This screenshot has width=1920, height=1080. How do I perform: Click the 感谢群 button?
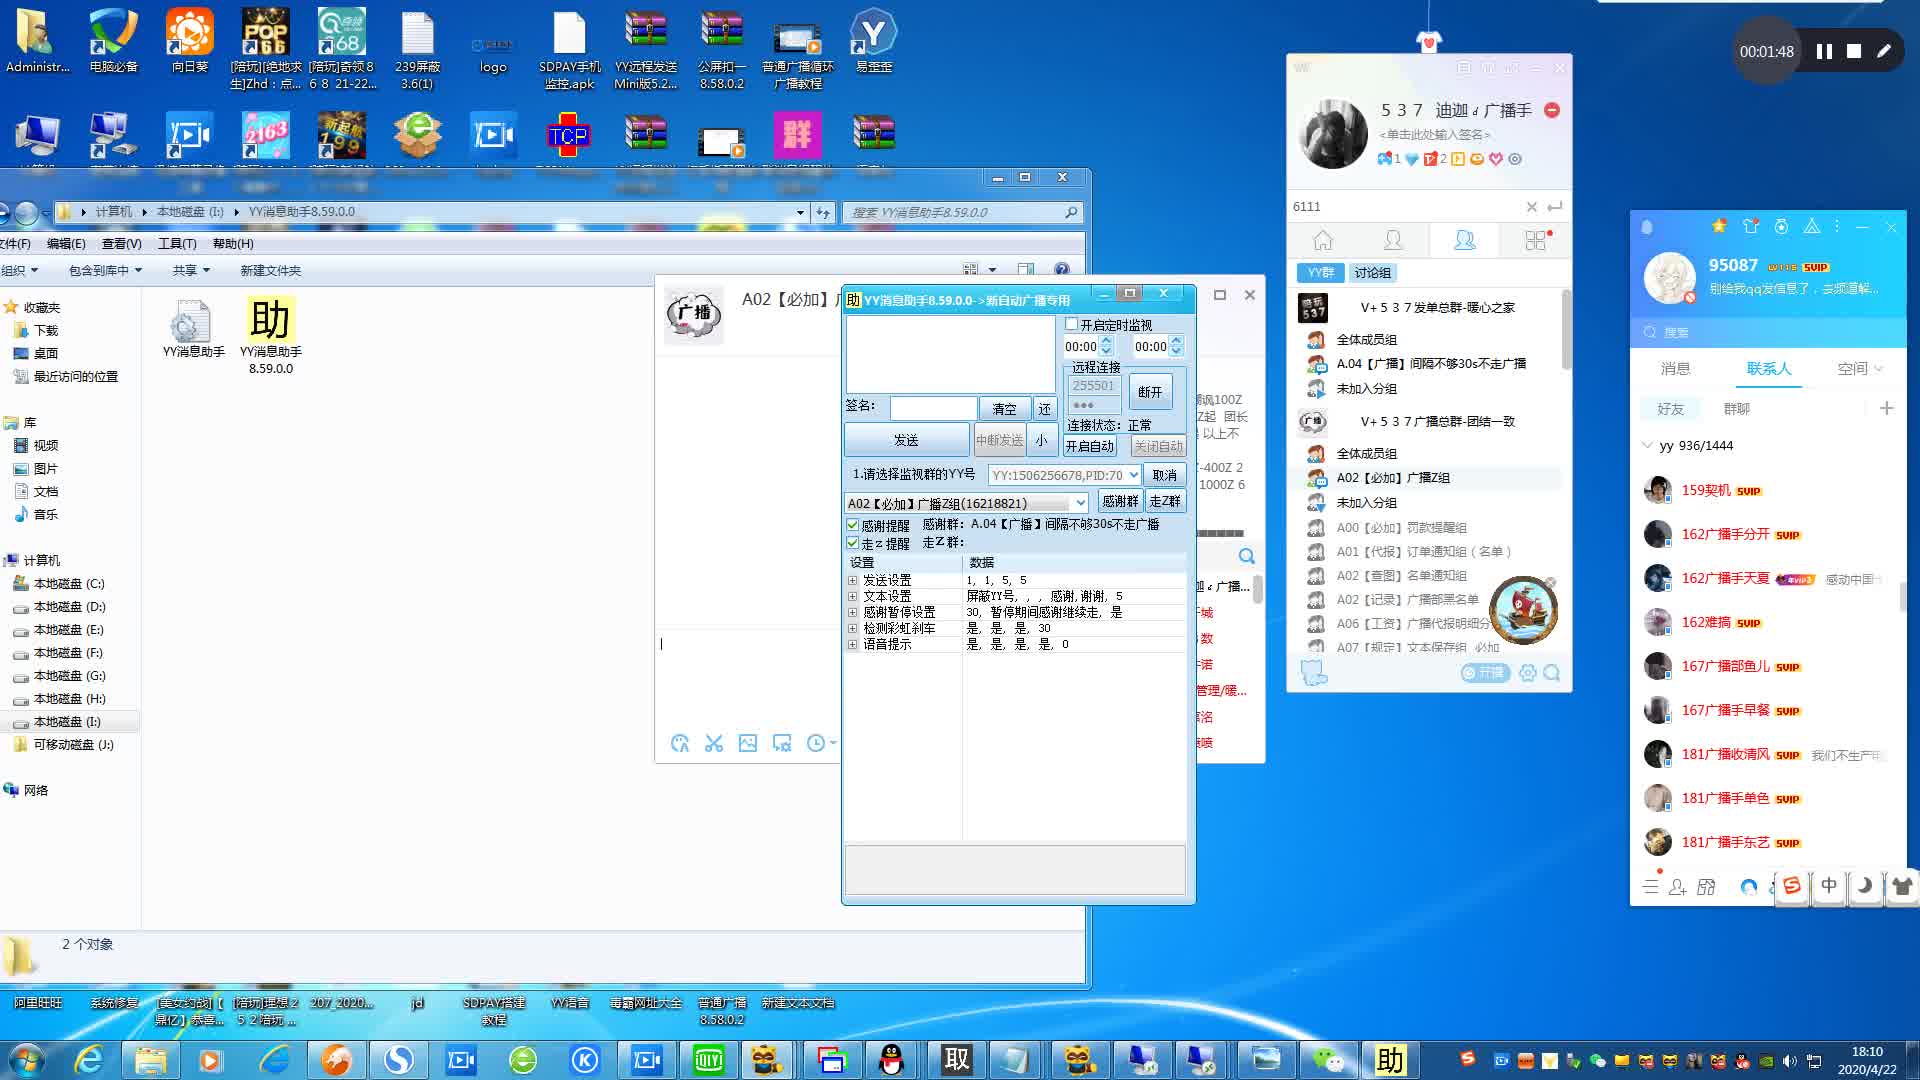1120,501
